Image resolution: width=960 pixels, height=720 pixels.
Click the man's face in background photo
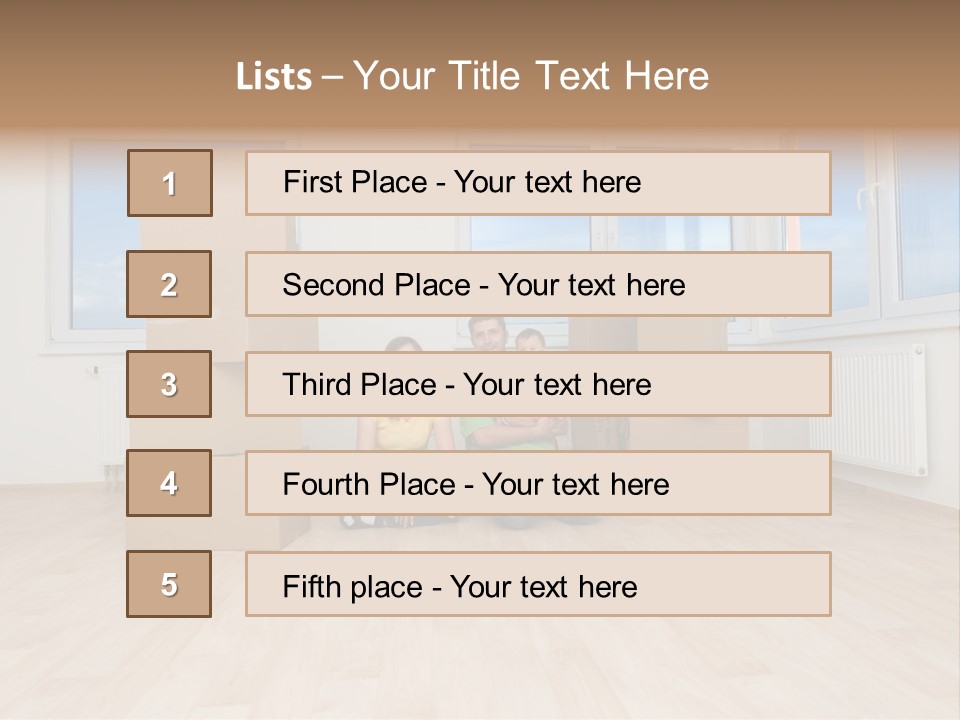coord(486,334)
